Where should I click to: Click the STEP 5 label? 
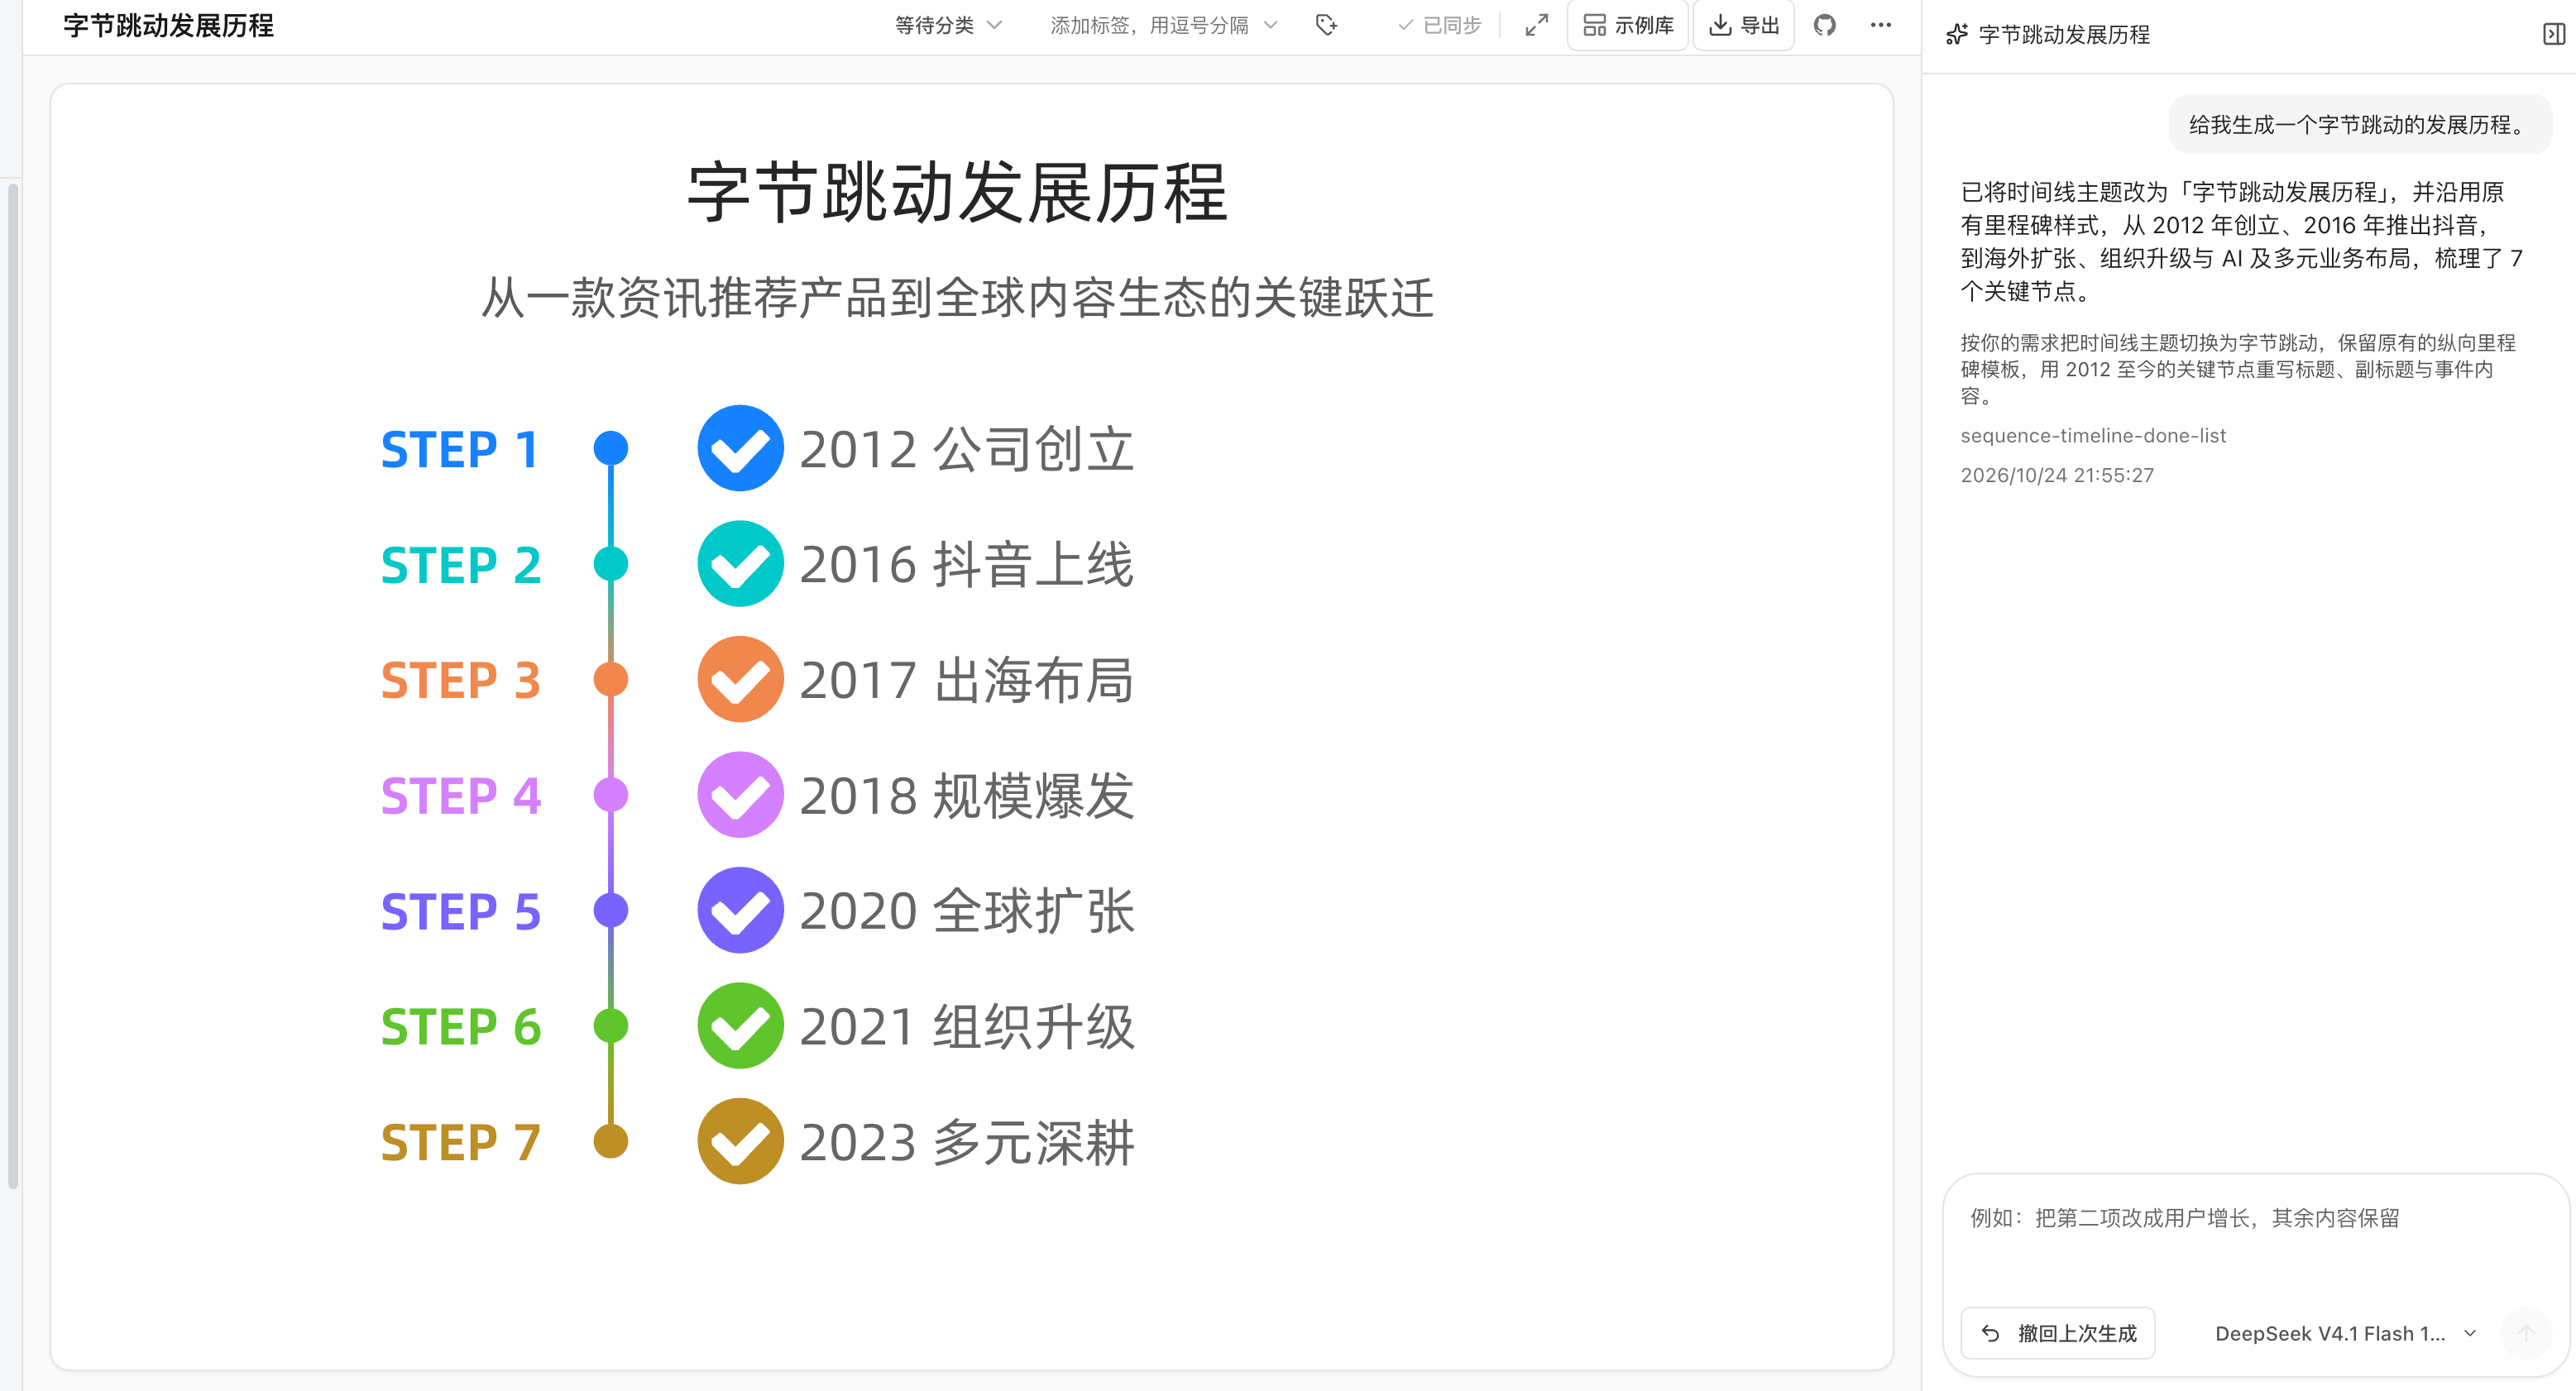(x=461, y=911)
